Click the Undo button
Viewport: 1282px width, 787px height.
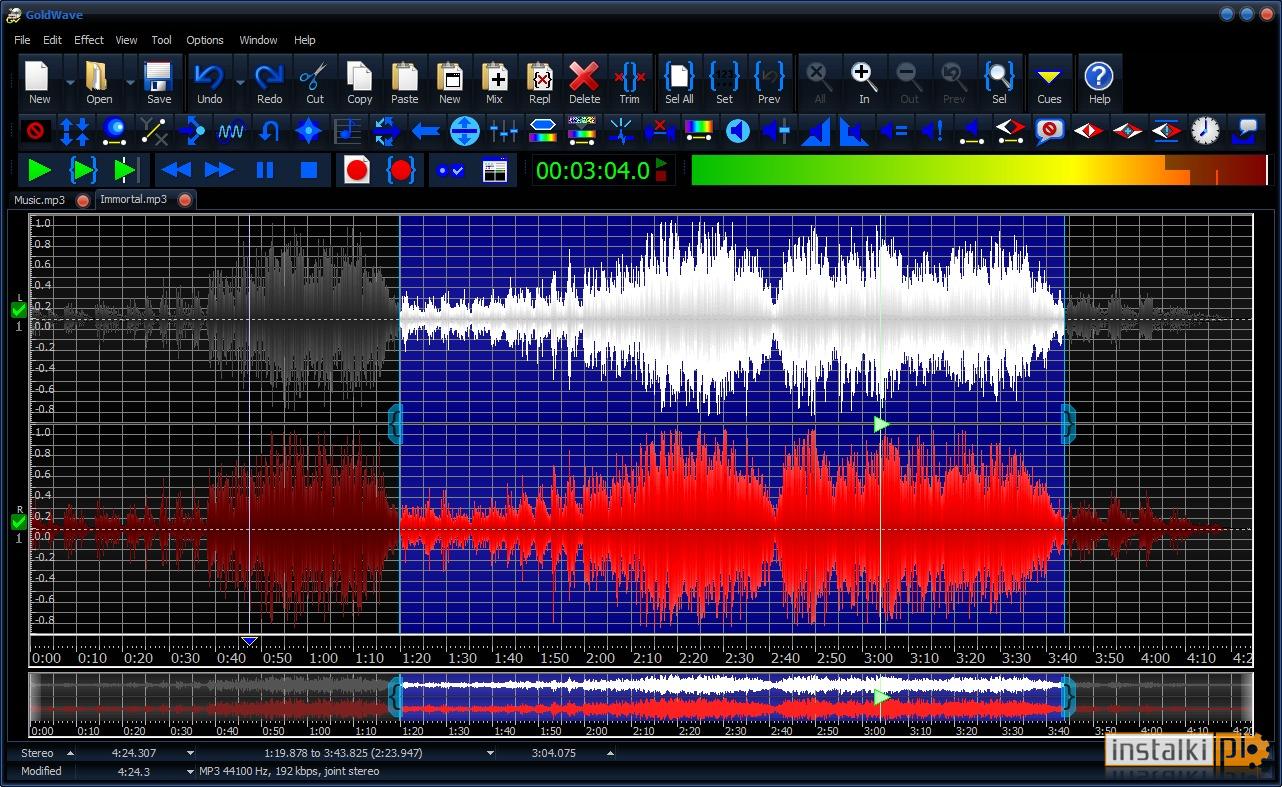[209, 82]
